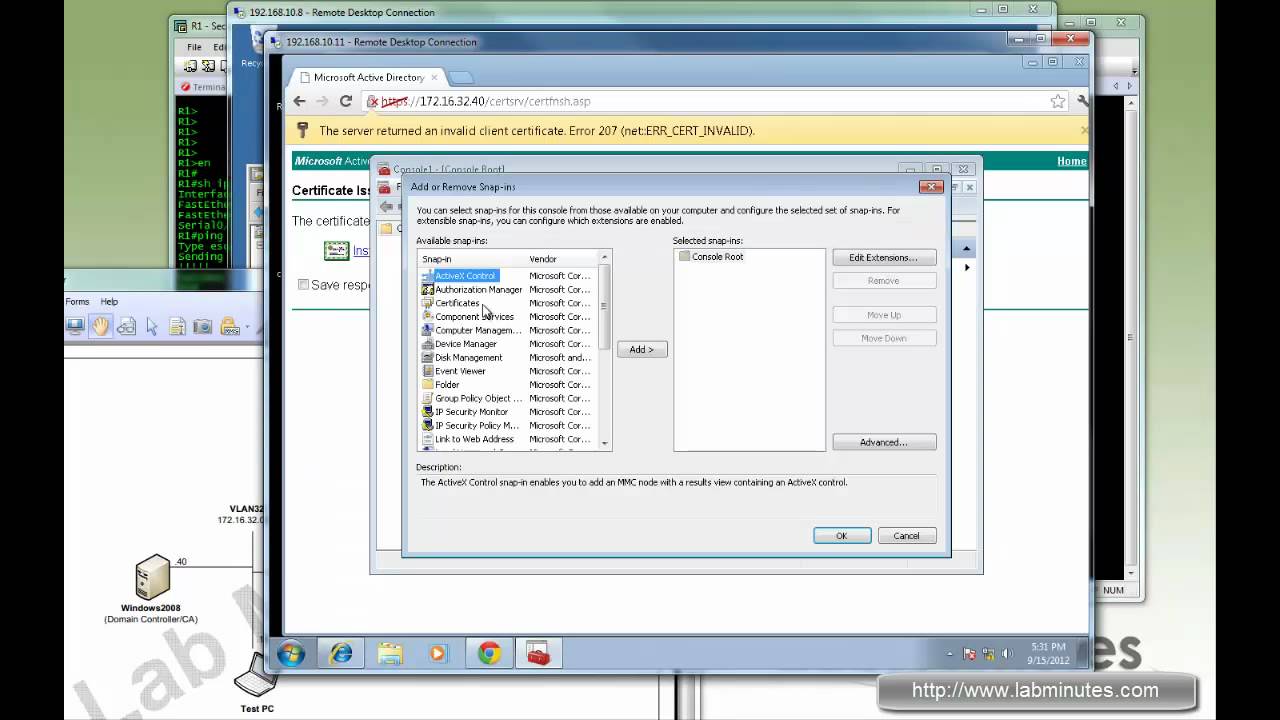
Task: Click the camera snapshot icon in the diagram toolbar
Action: coord(202,326)
